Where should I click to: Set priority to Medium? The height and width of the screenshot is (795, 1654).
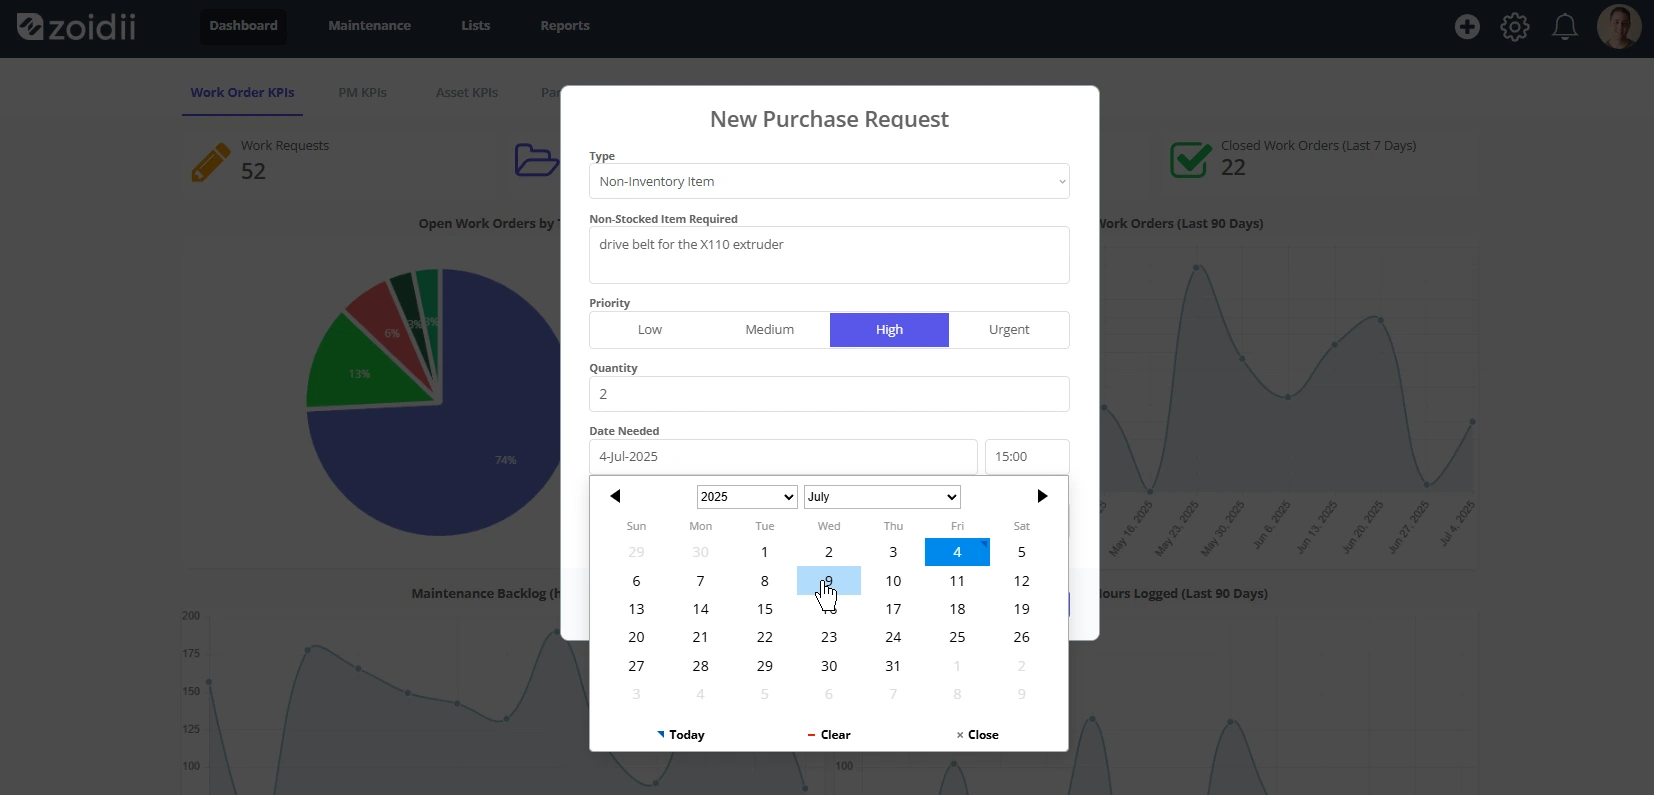[x=770, y=330]
